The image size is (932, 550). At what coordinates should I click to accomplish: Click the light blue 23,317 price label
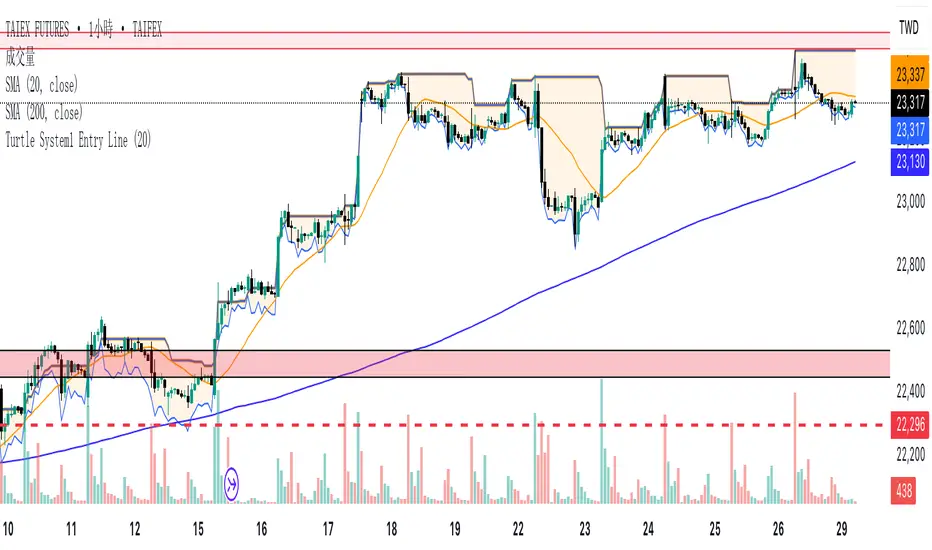pos(909,129)
